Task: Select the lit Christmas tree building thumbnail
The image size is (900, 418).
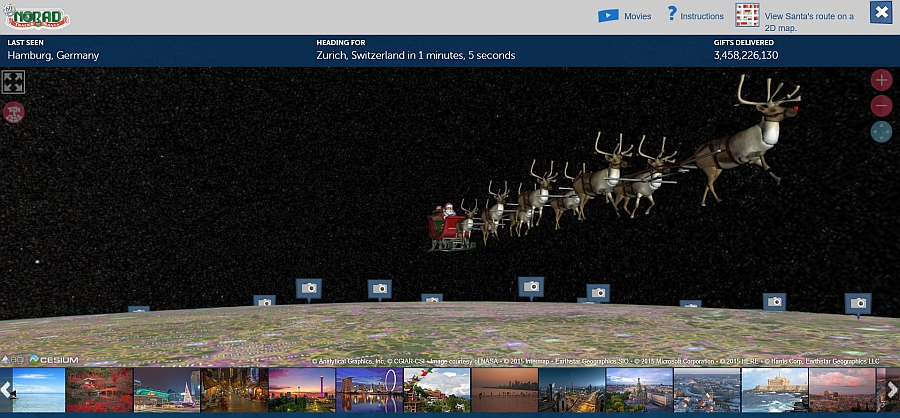Action: pyautogui.click(x=167, y=390)
